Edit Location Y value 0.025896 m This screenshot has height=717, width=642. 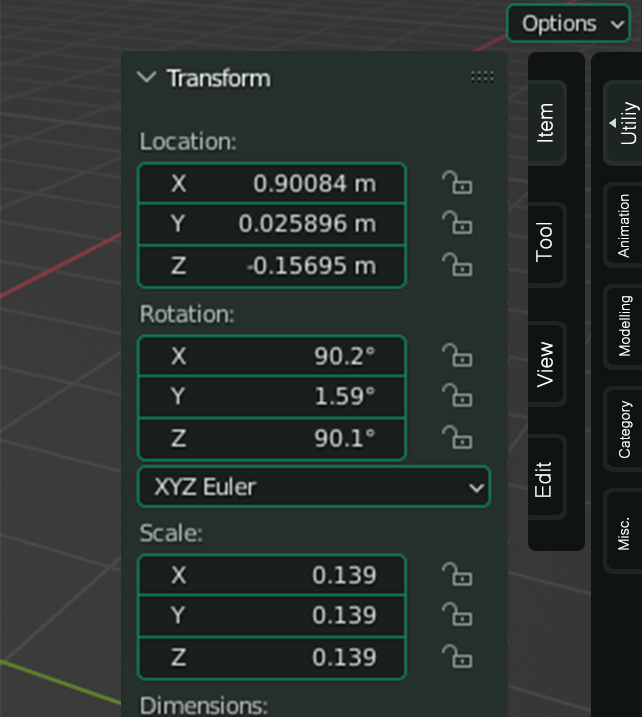[x=272, y=224]
